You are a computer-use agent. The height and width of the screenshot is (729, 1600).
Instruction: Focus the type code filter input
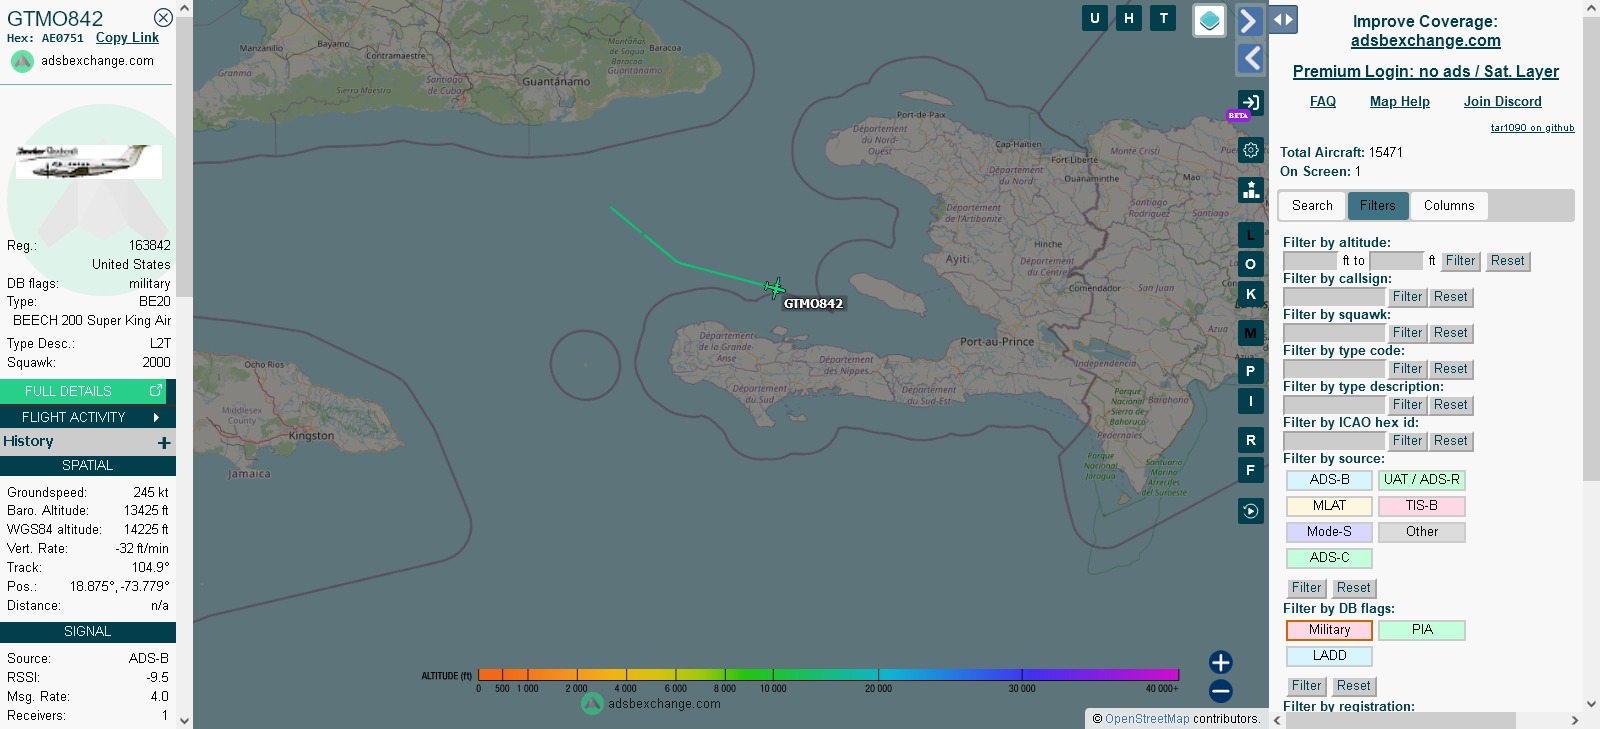click(1334, 369)
